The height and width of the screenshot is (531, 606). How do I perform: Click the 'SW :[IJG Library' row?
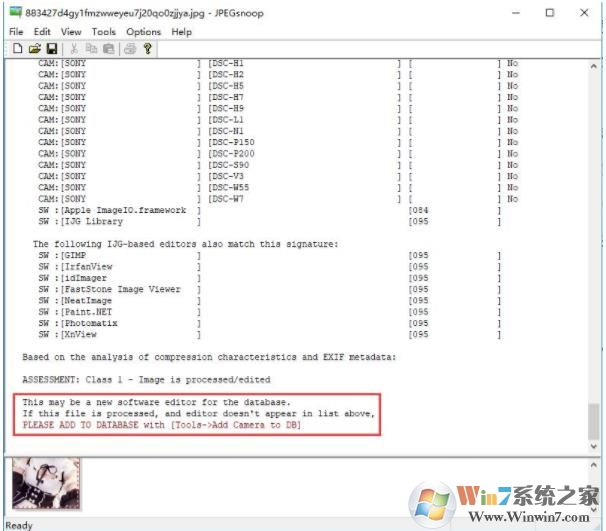270,221
